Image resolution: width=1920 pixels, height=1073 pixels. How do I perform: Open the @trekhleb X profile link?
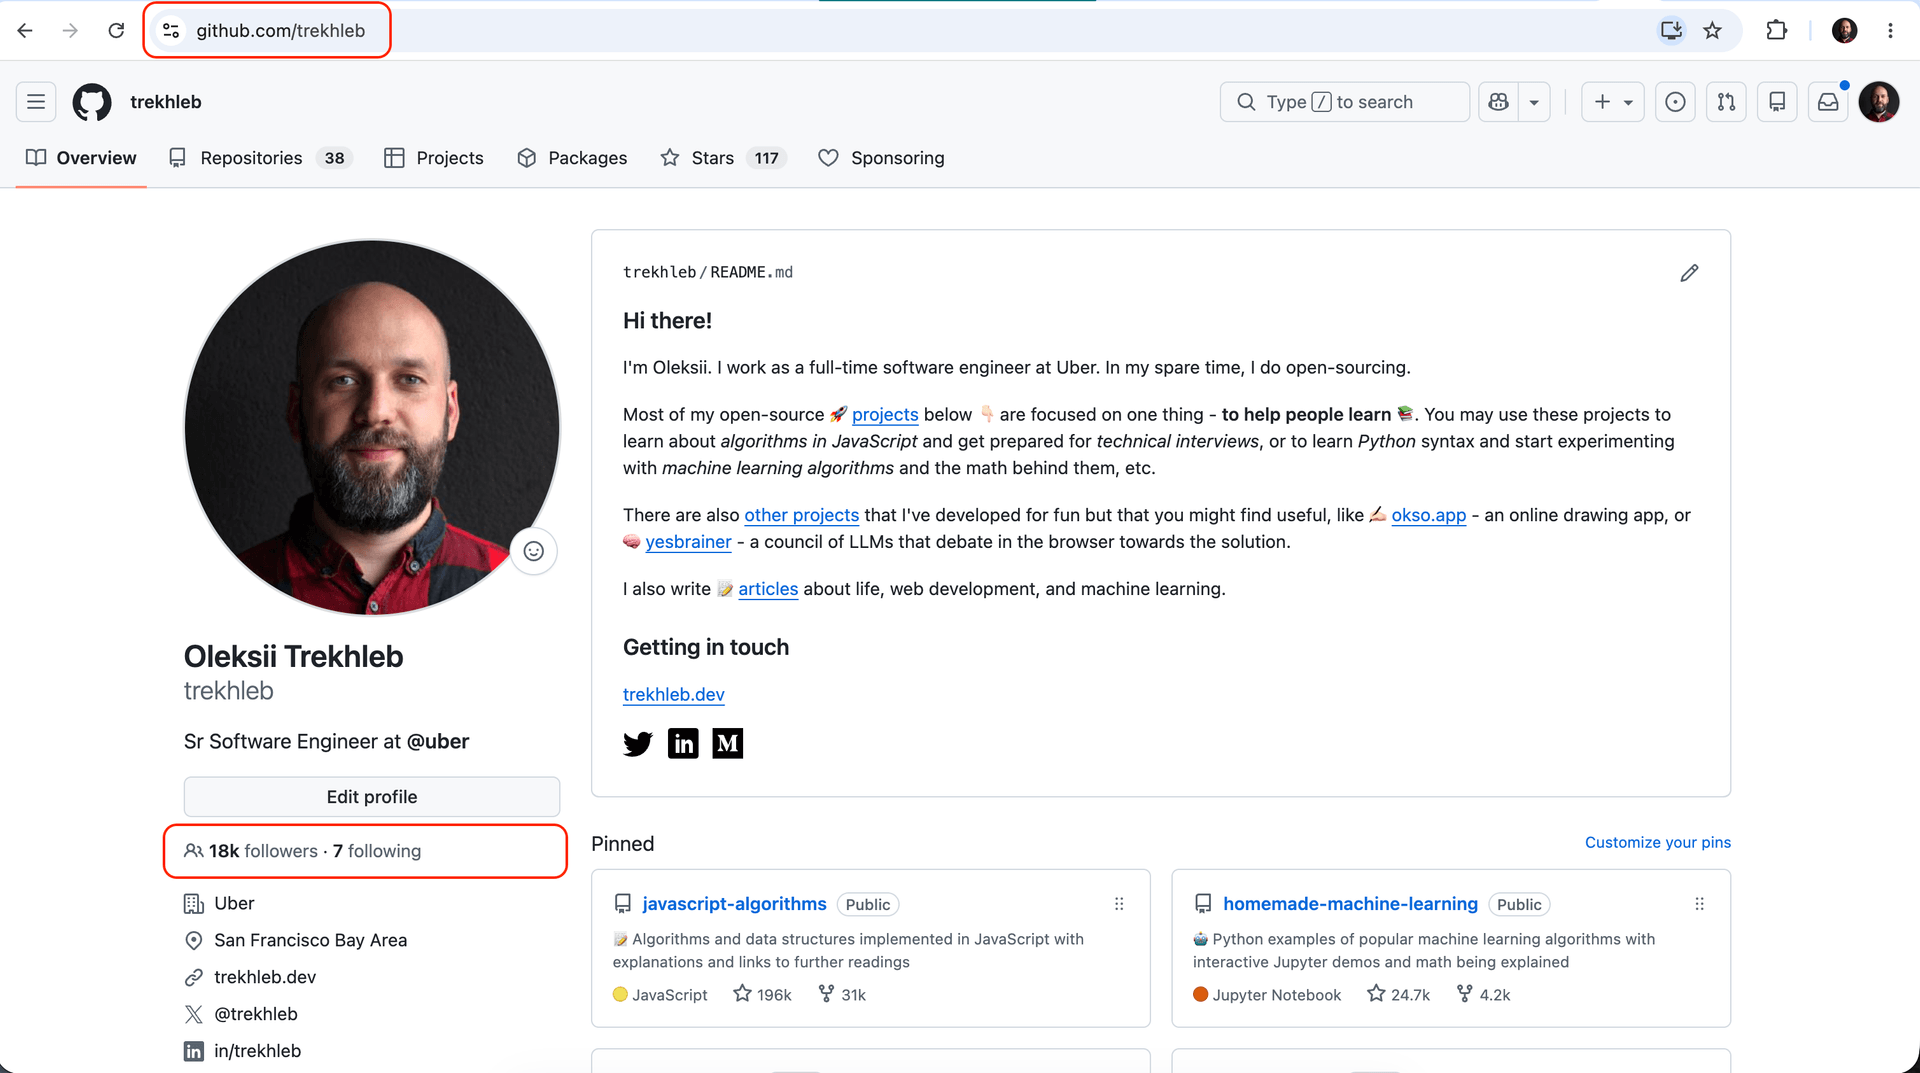[256, 1014]
